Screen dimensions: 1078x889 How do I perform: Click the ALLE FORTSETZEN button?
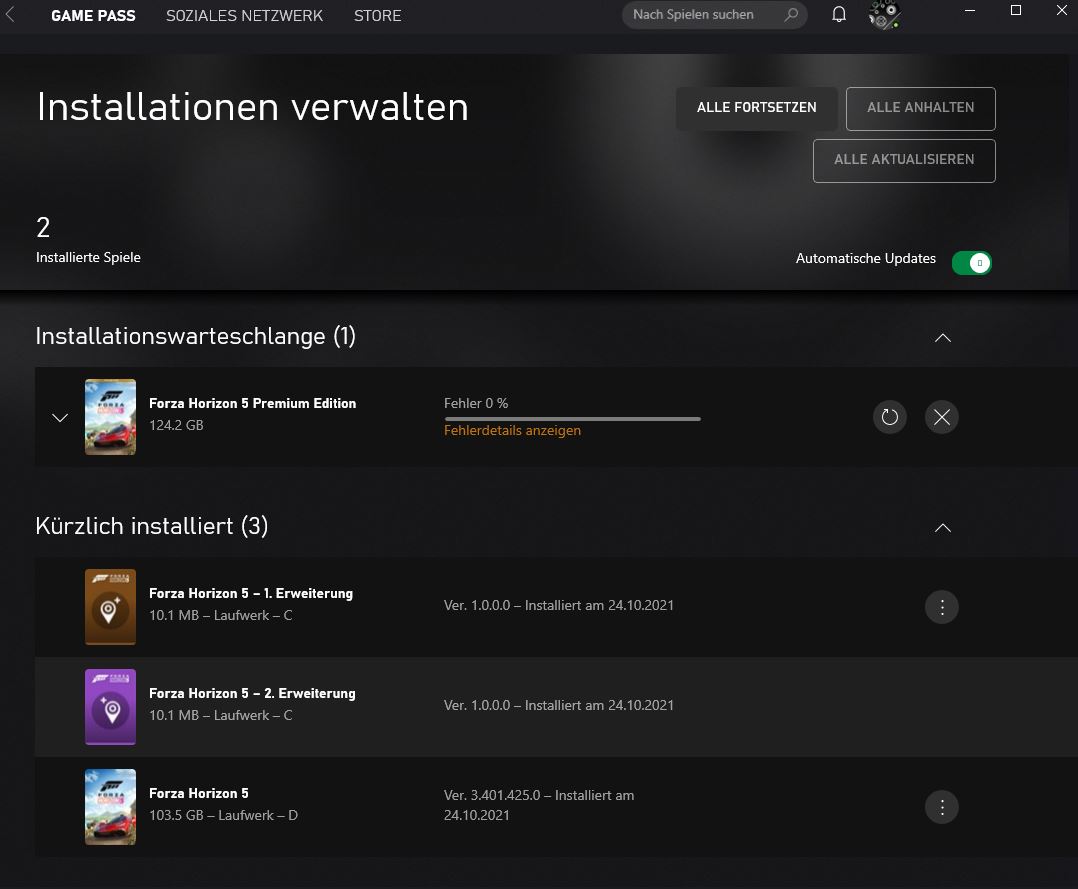(756, 108)
